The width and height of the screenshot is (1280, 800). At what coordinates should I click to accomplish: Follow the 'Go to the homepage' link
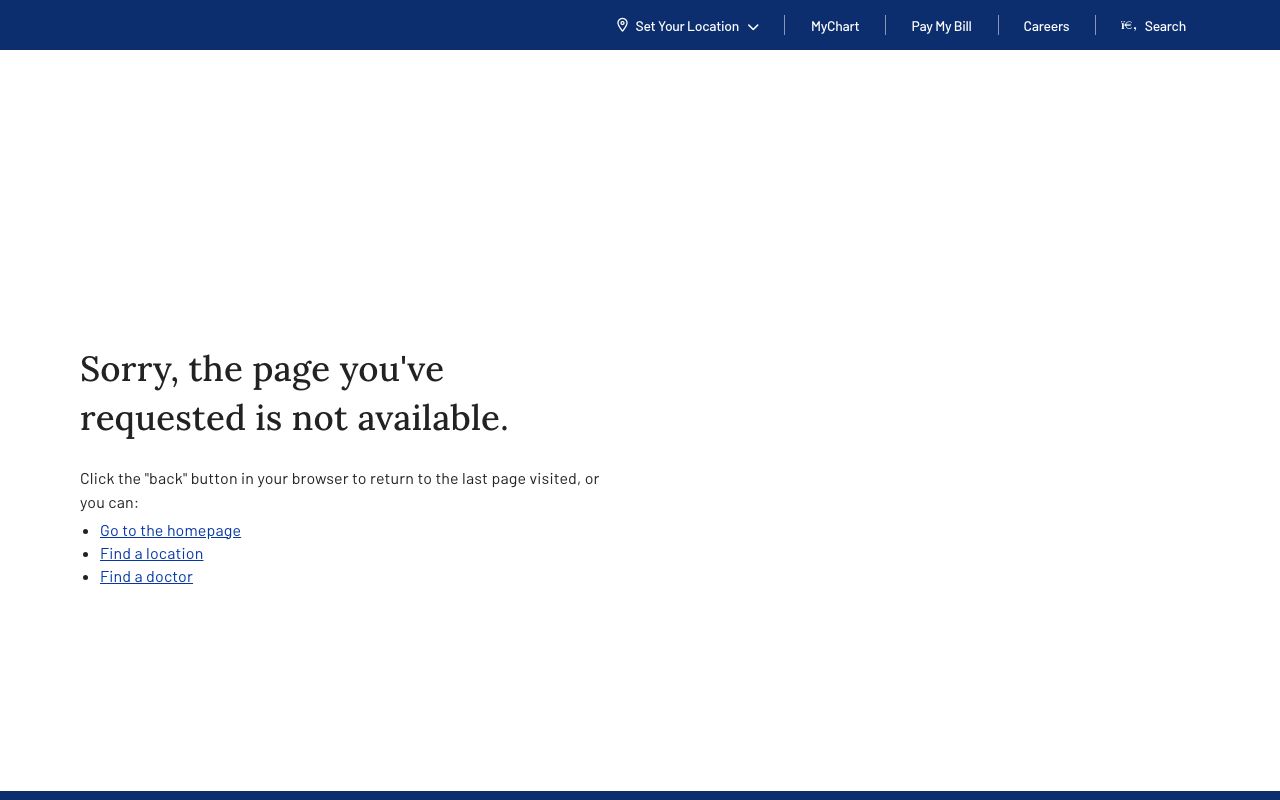pos(170,530)
